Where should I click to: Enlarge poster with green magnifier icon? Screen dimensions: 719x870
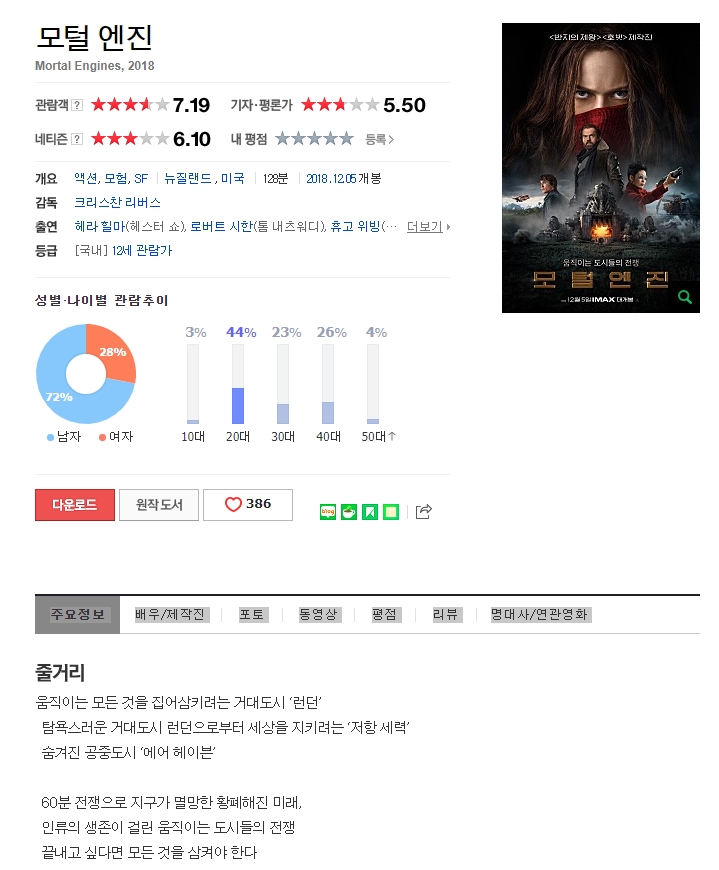tap(685, 297)
